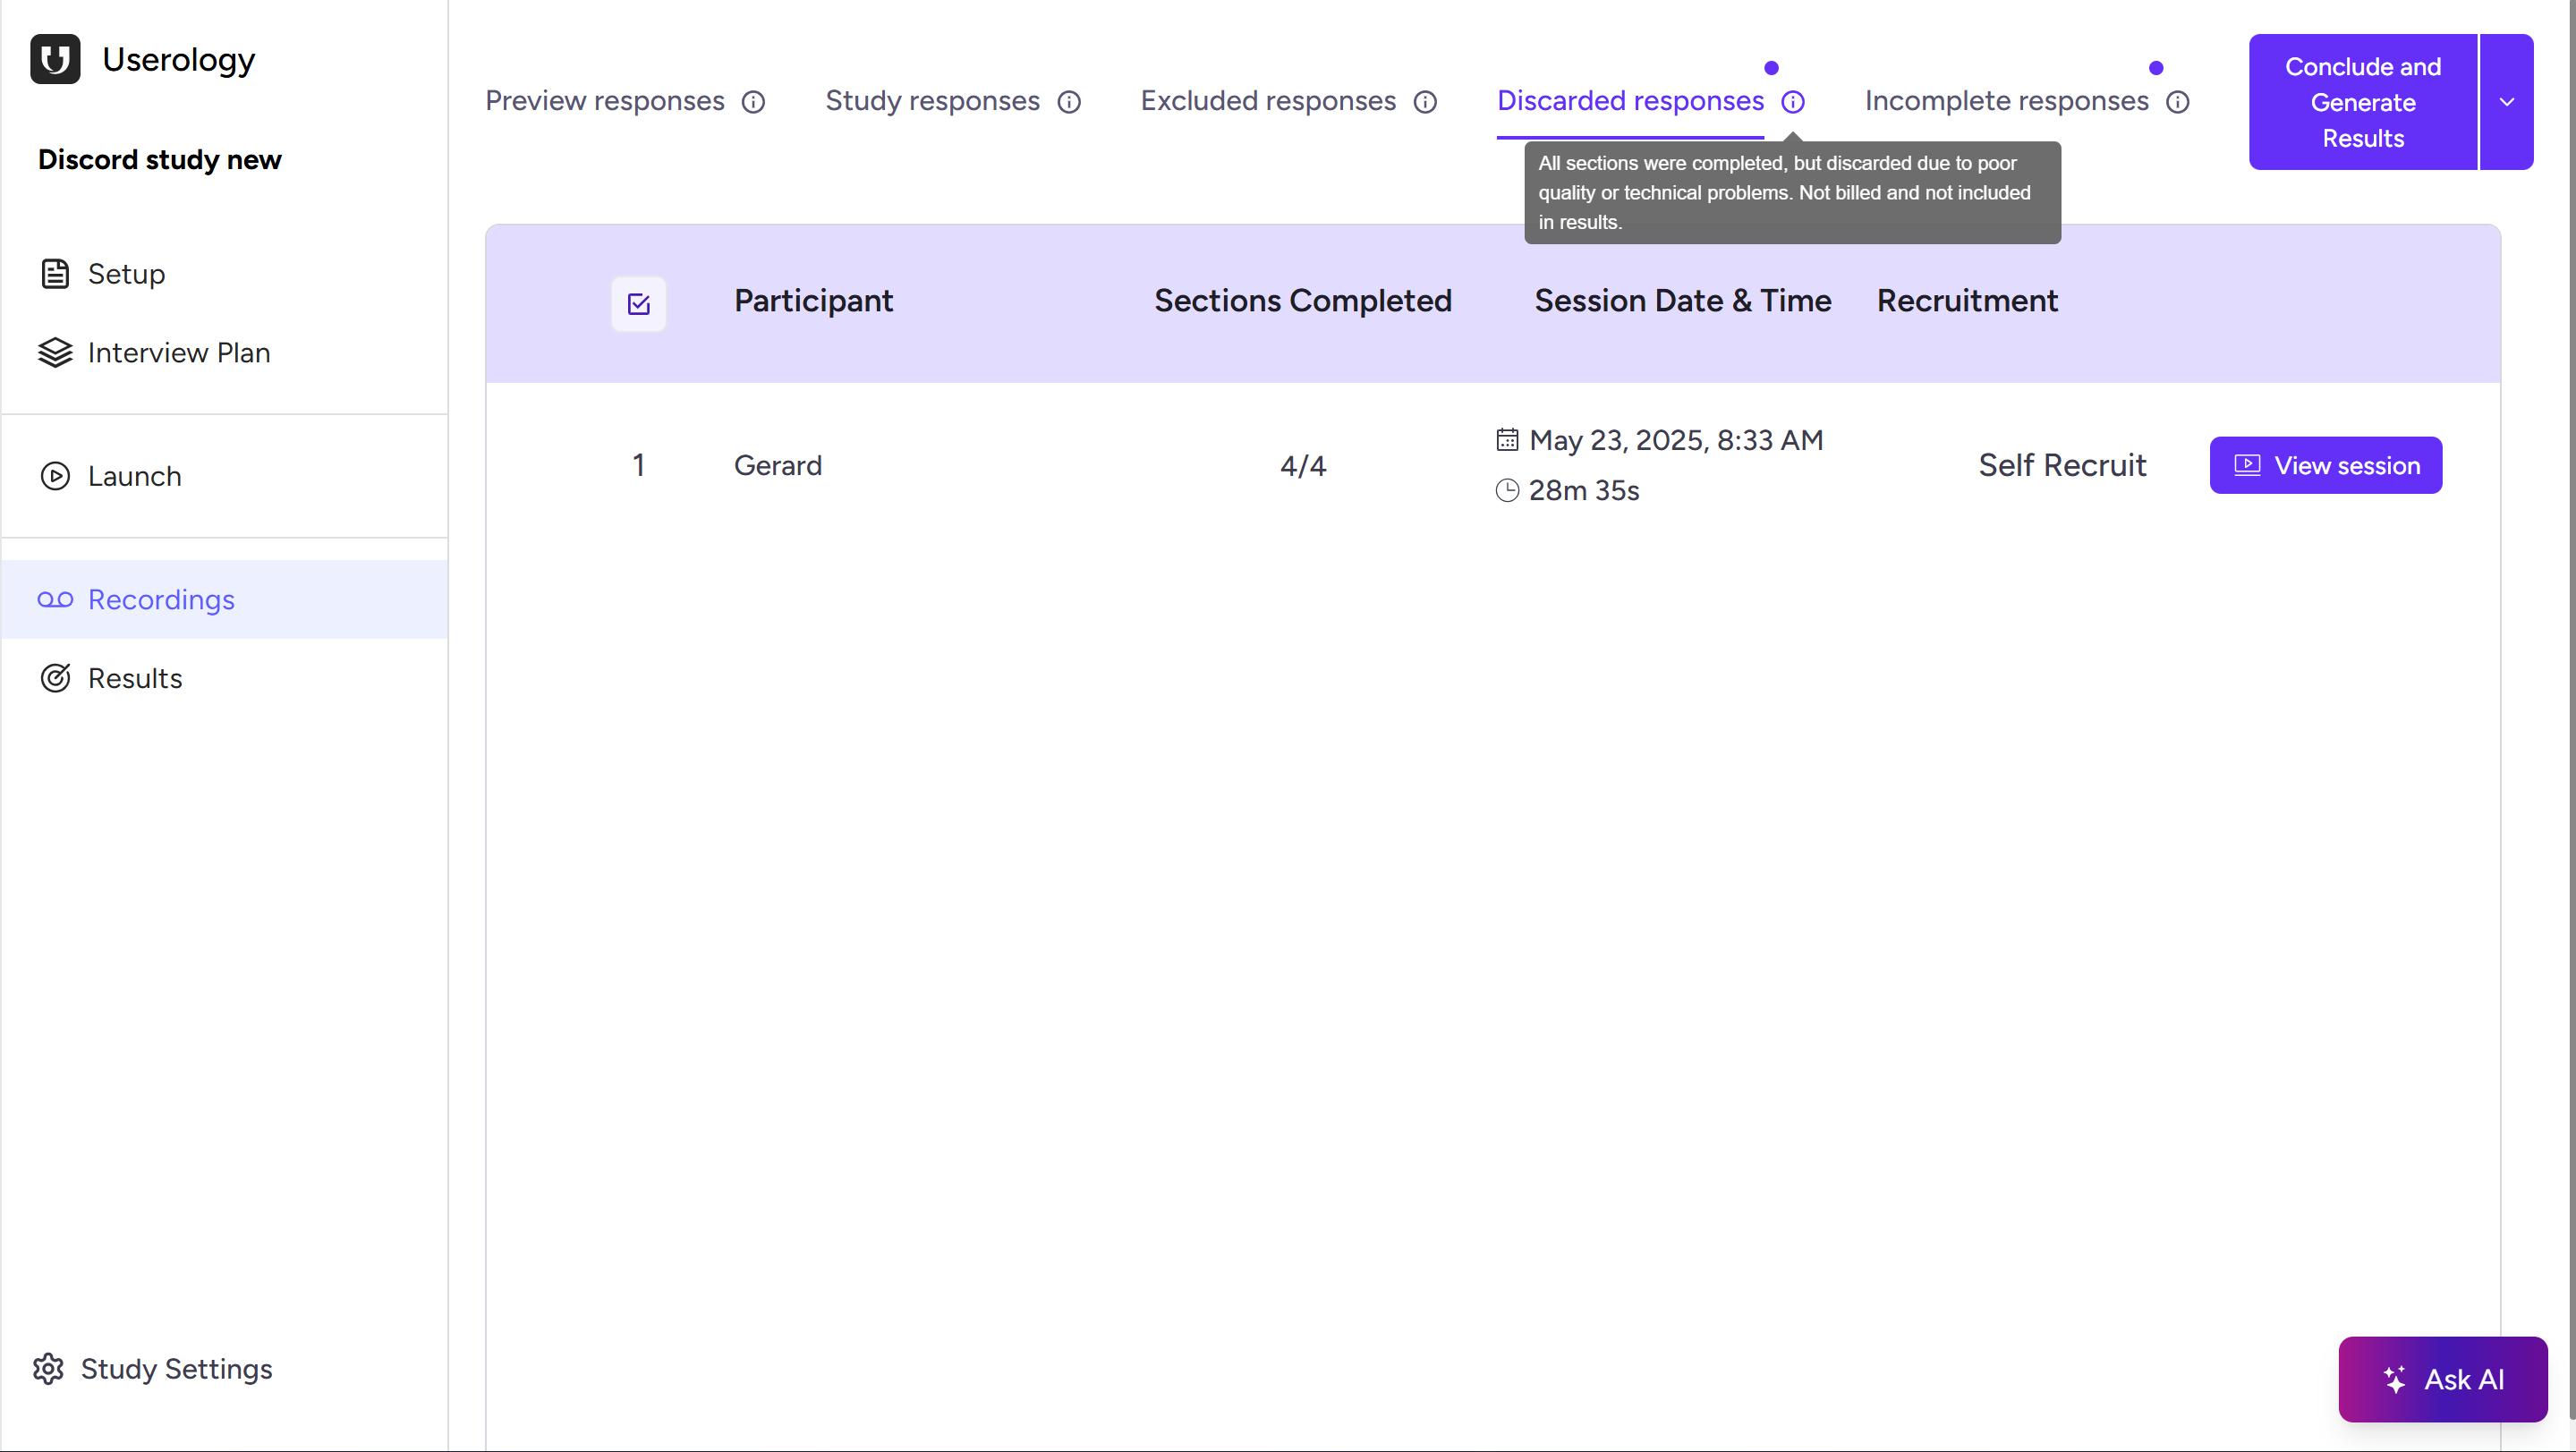
Task: Click the Userology logo icon
Action: click(x=55, y=59)
